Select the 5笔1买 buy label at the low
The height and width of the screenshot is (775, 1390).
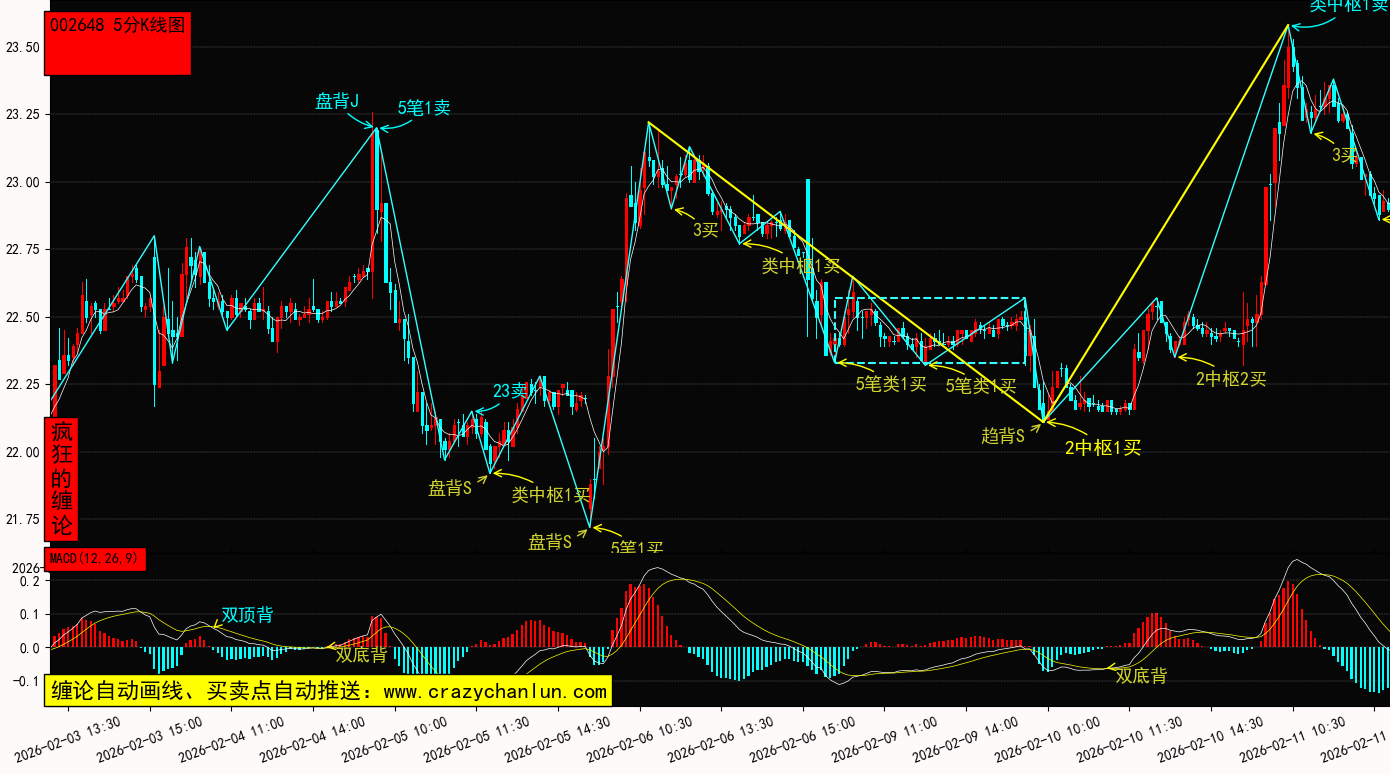[x=637, y=547]
